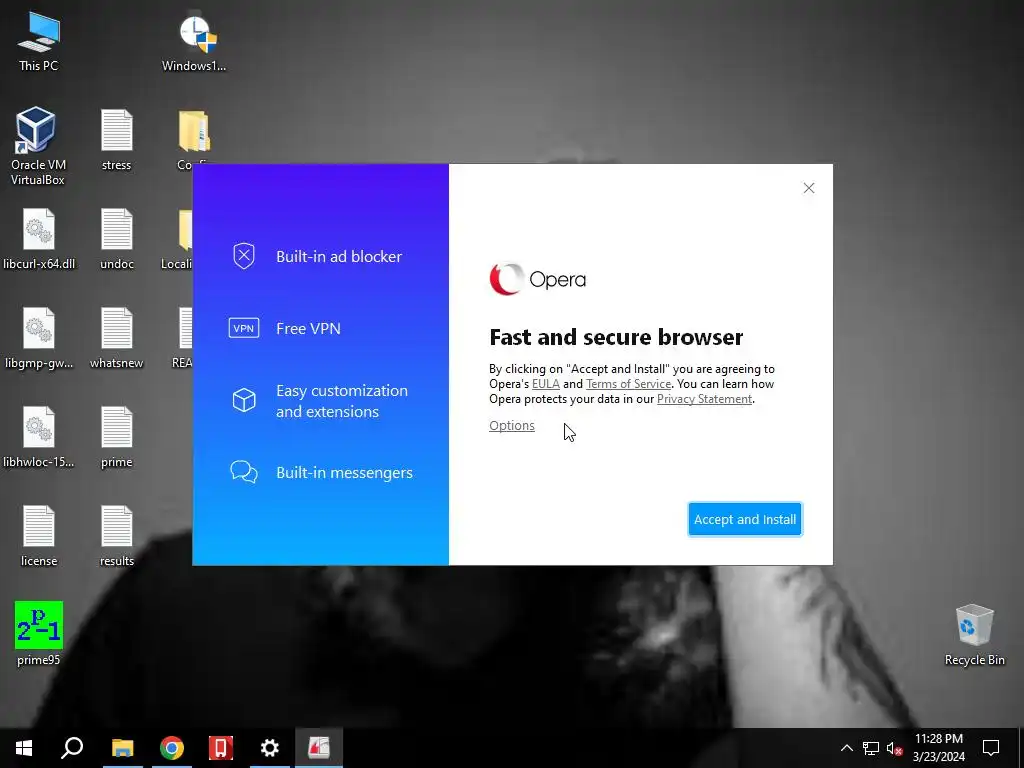Select the libhwloc-15 file icon
This screenshot has height=768, width=1024.
[x=39, y=438]
